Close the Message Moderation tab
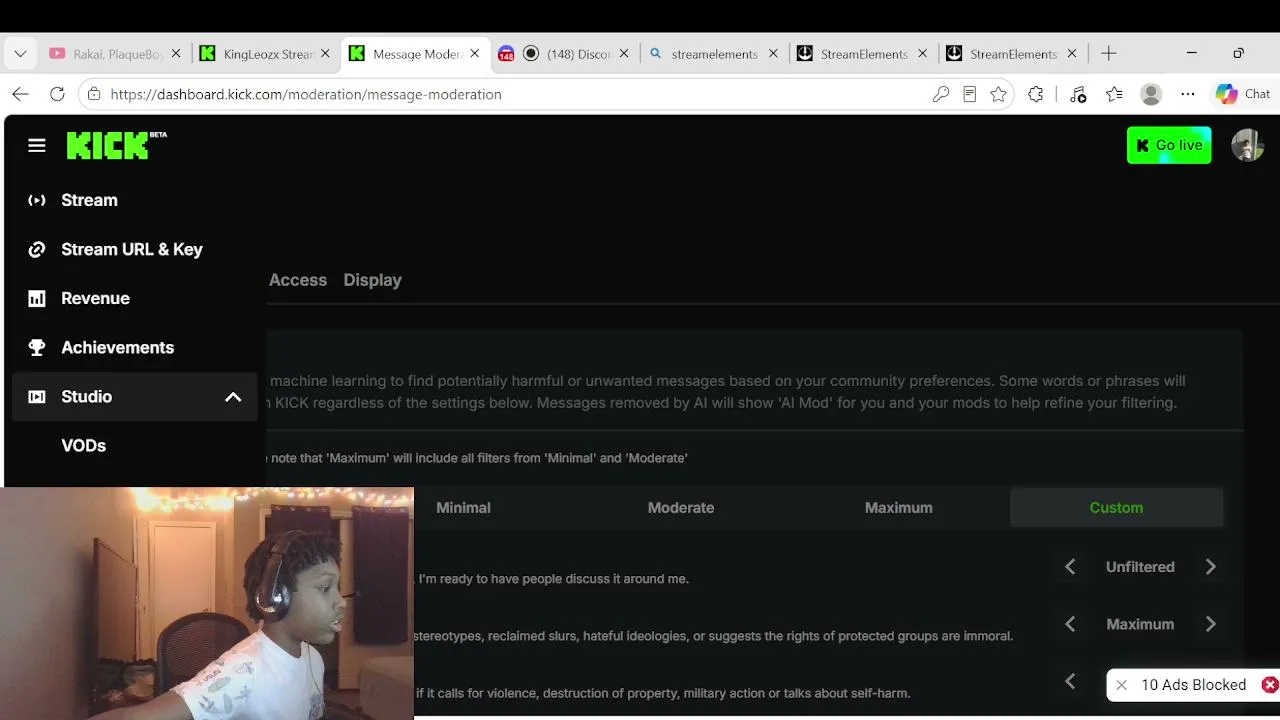This screenshot has width=1280, height=720. 475,54
